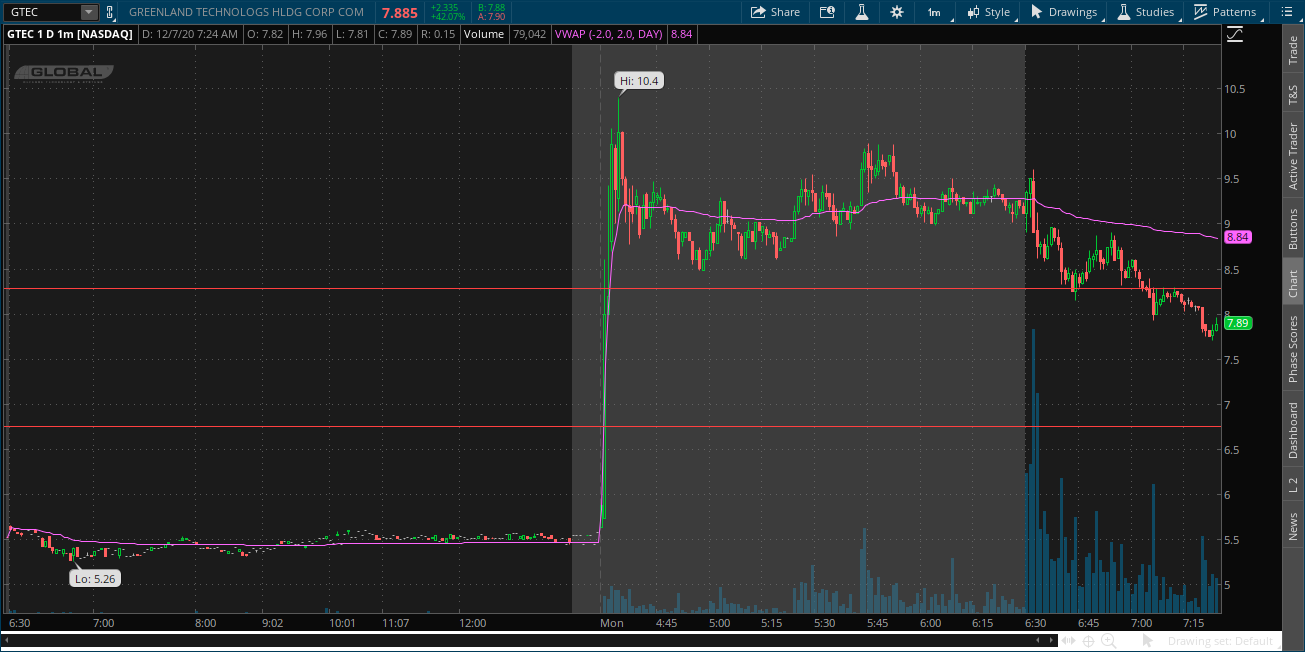Open the 1m timeframe dropdown

[933, 12]
